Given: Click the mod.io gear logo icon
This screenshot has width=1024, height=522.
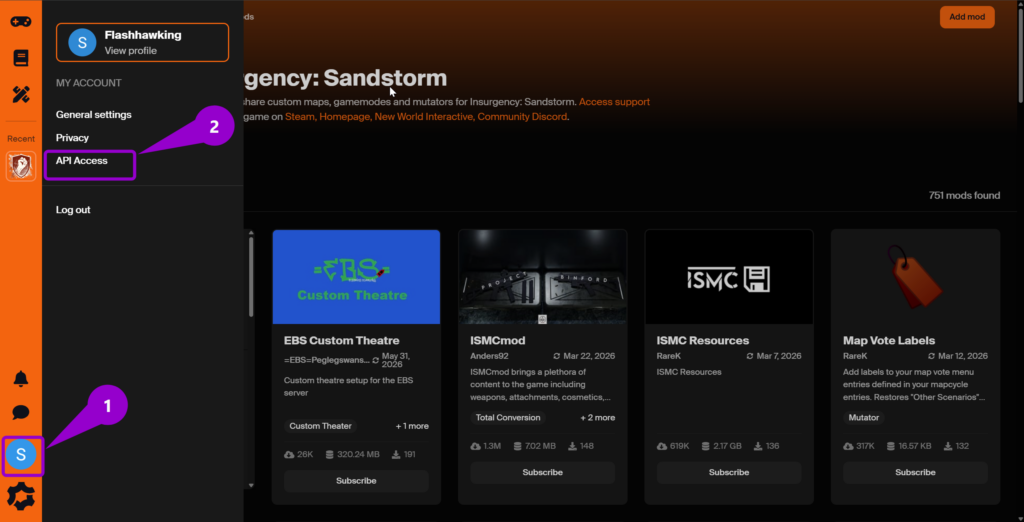Looking at the screenshot, I should click(x=21, y=497).
